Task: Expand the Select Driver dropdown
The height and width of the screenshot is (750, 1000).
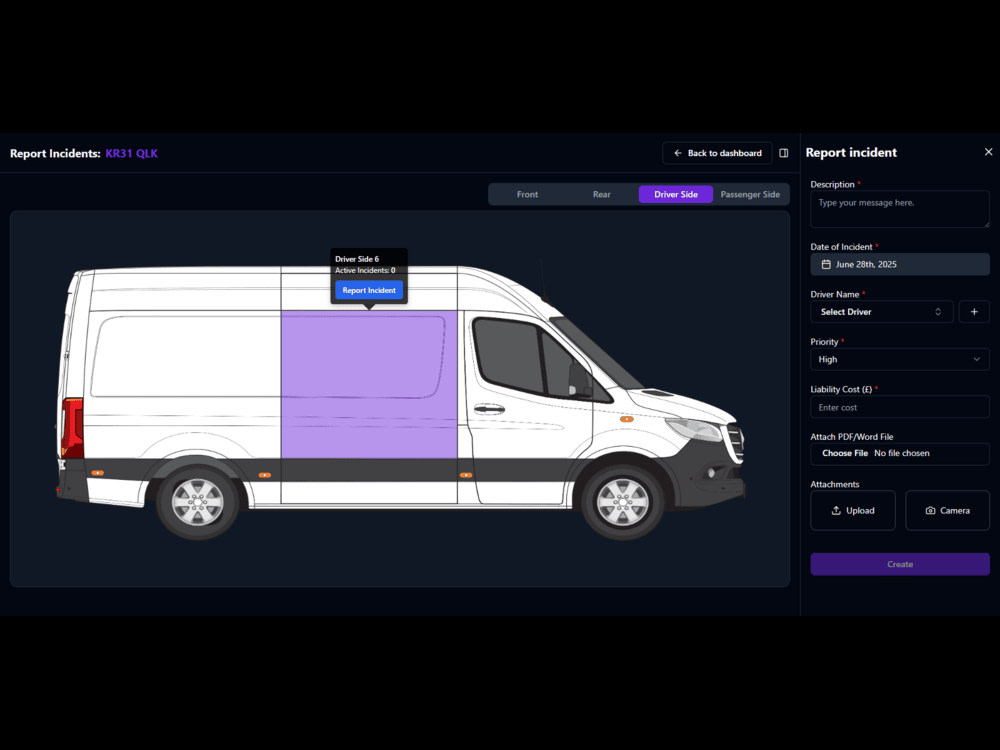Action: pyautogui.click(x=881, y=312)
